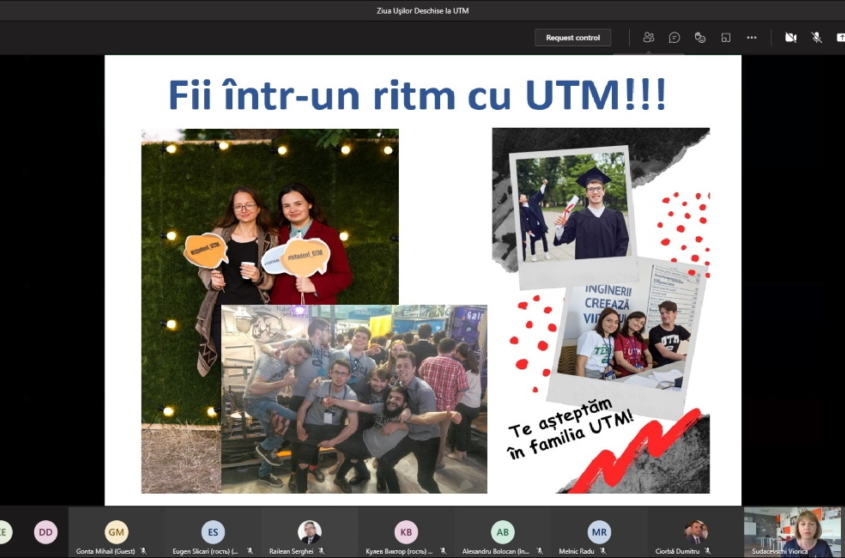Click the shared slide titled Fii într-un ritm cu UTM
This screenshot has width=845, height=558.
pyautogui.click(x=423, y=280)
